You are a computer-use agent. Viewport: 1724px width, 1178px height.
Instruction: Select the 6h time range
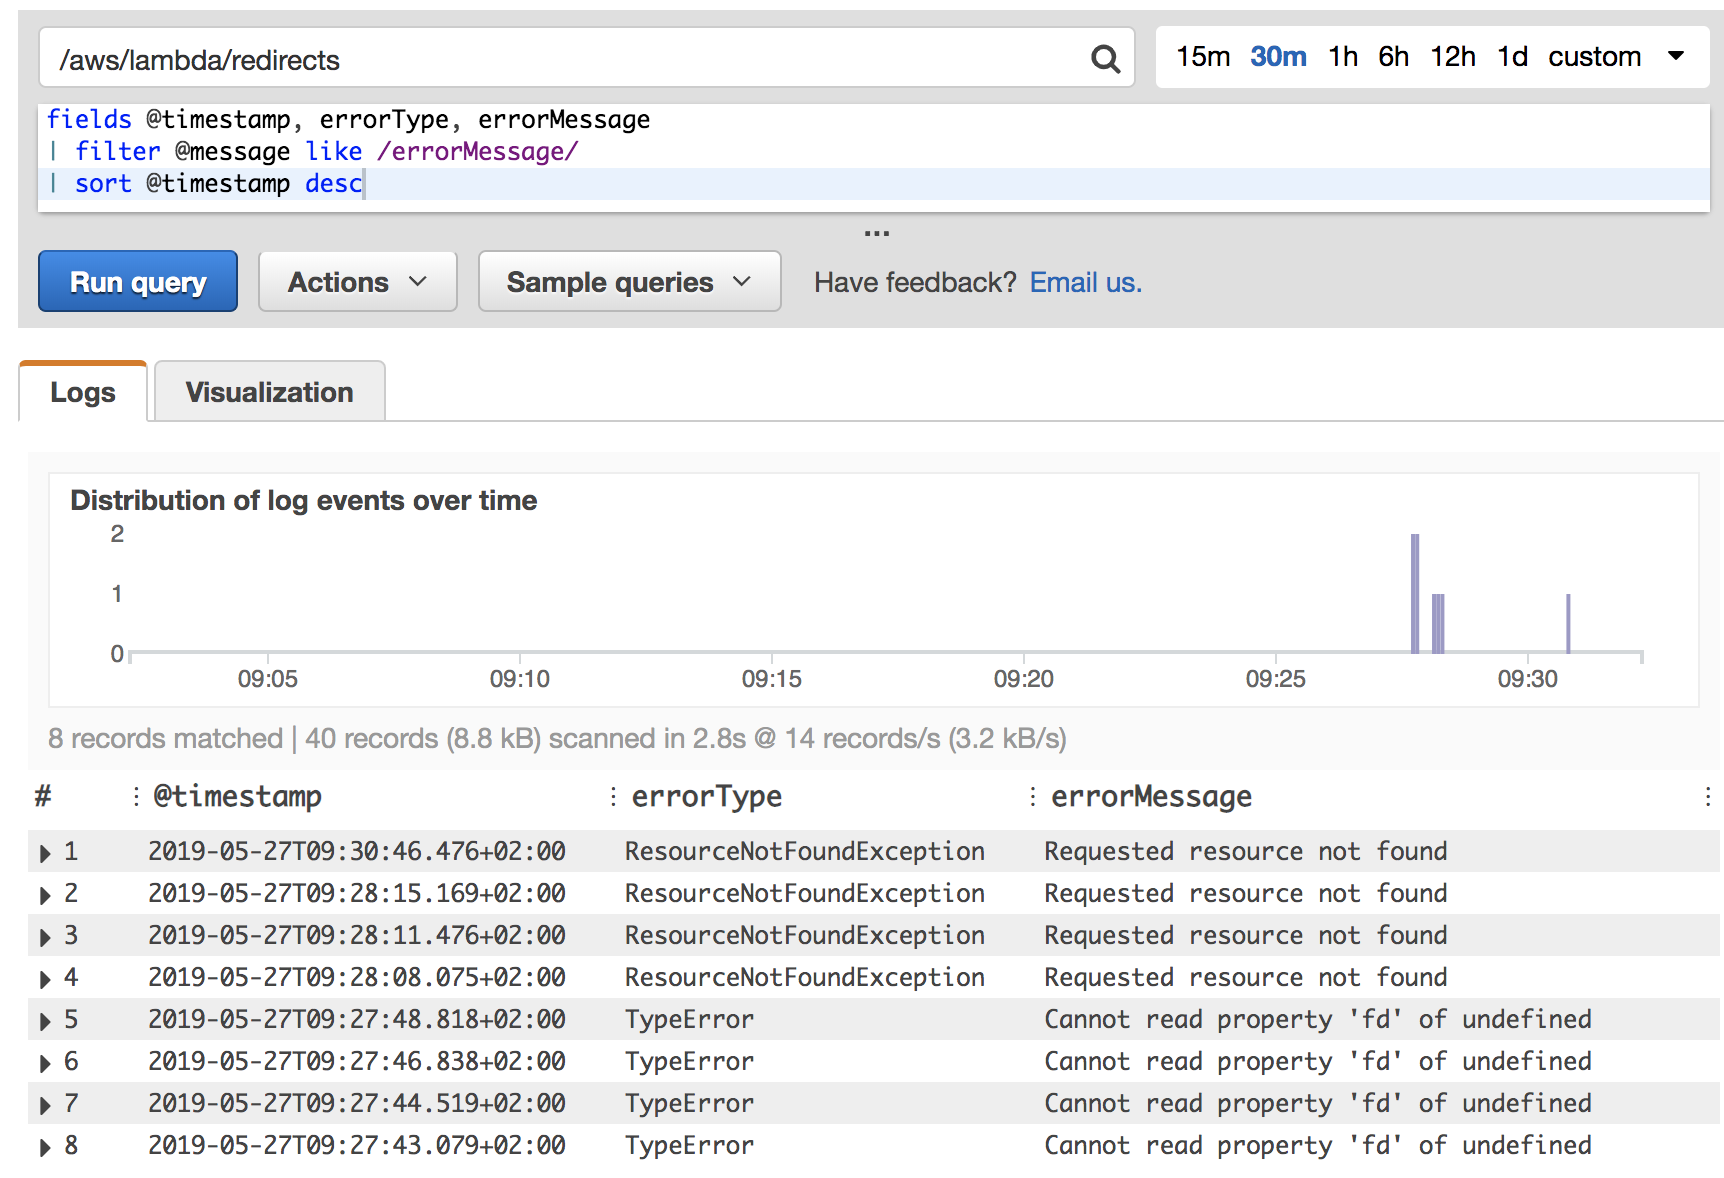[x=1394, y=56]
